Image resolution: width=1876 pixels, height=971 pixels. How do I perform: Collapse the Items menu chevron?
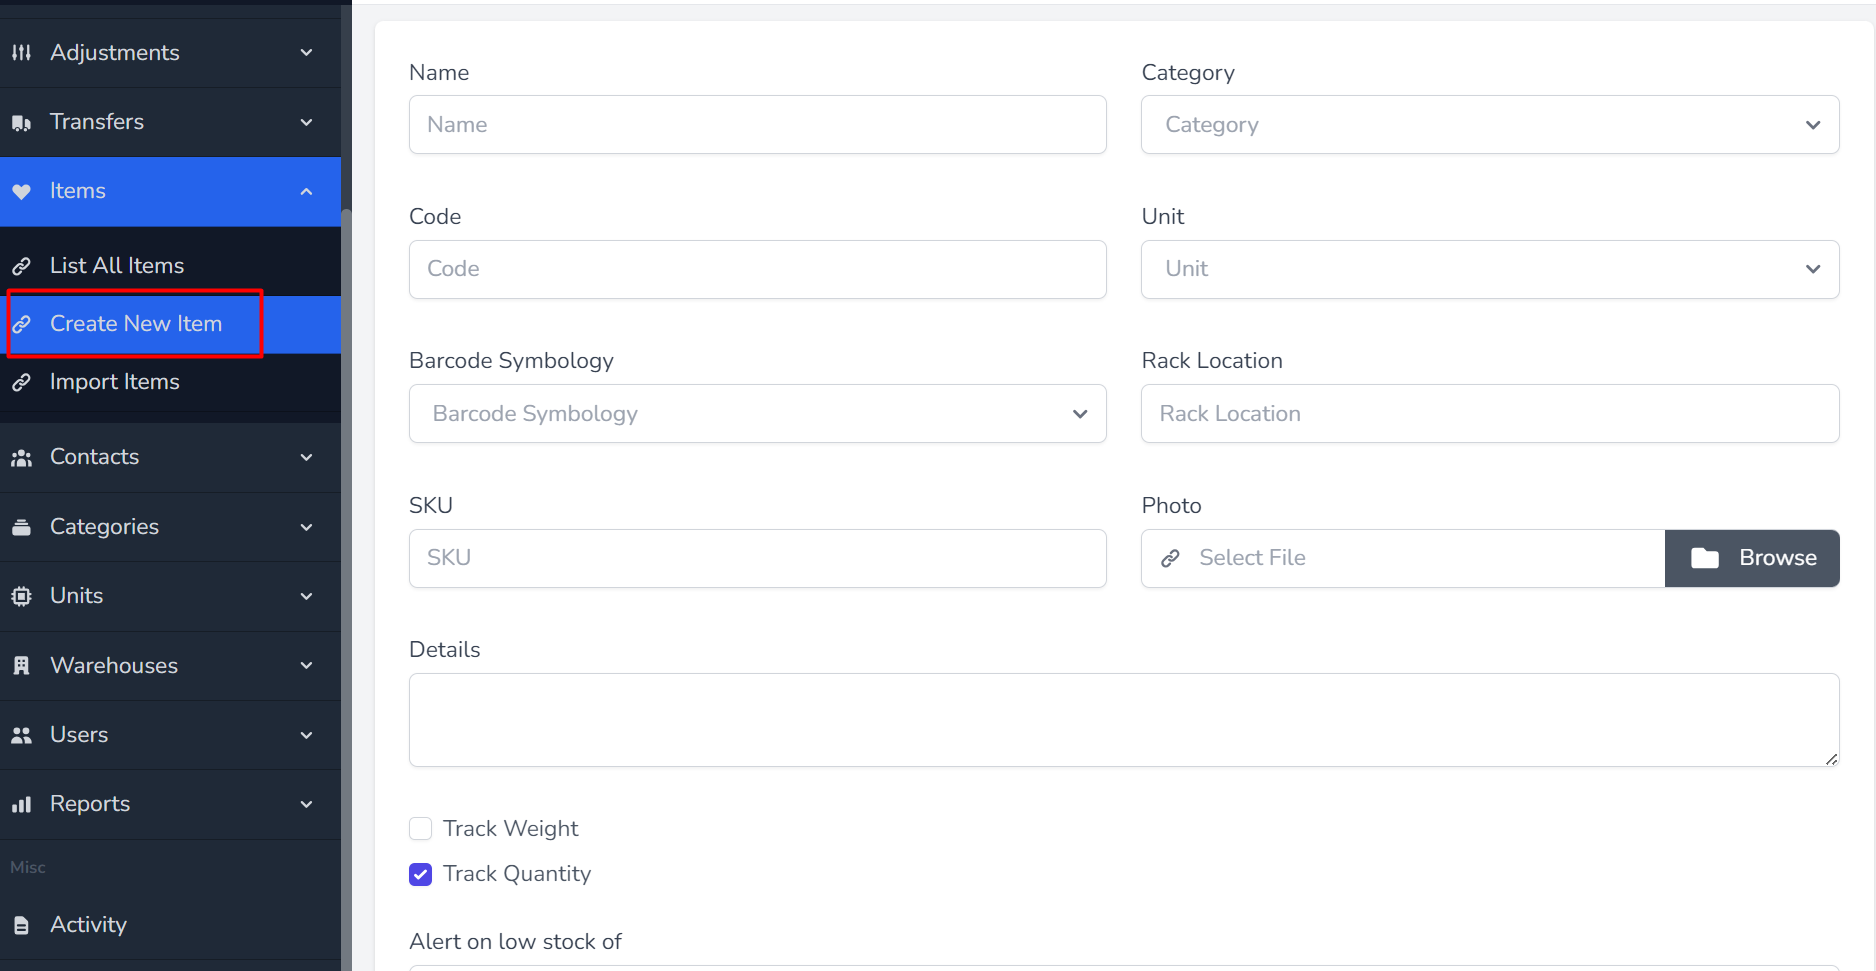[306, 192]
